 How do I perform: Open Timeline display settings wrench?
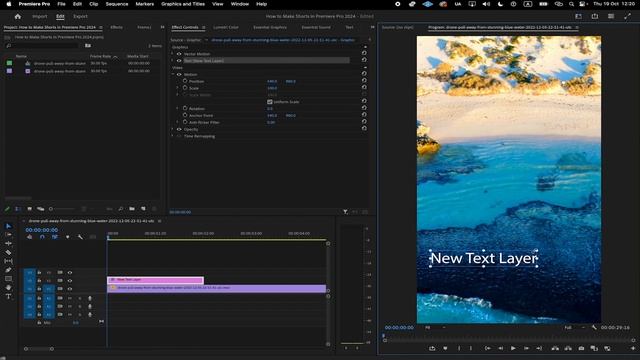click(80, 237)
